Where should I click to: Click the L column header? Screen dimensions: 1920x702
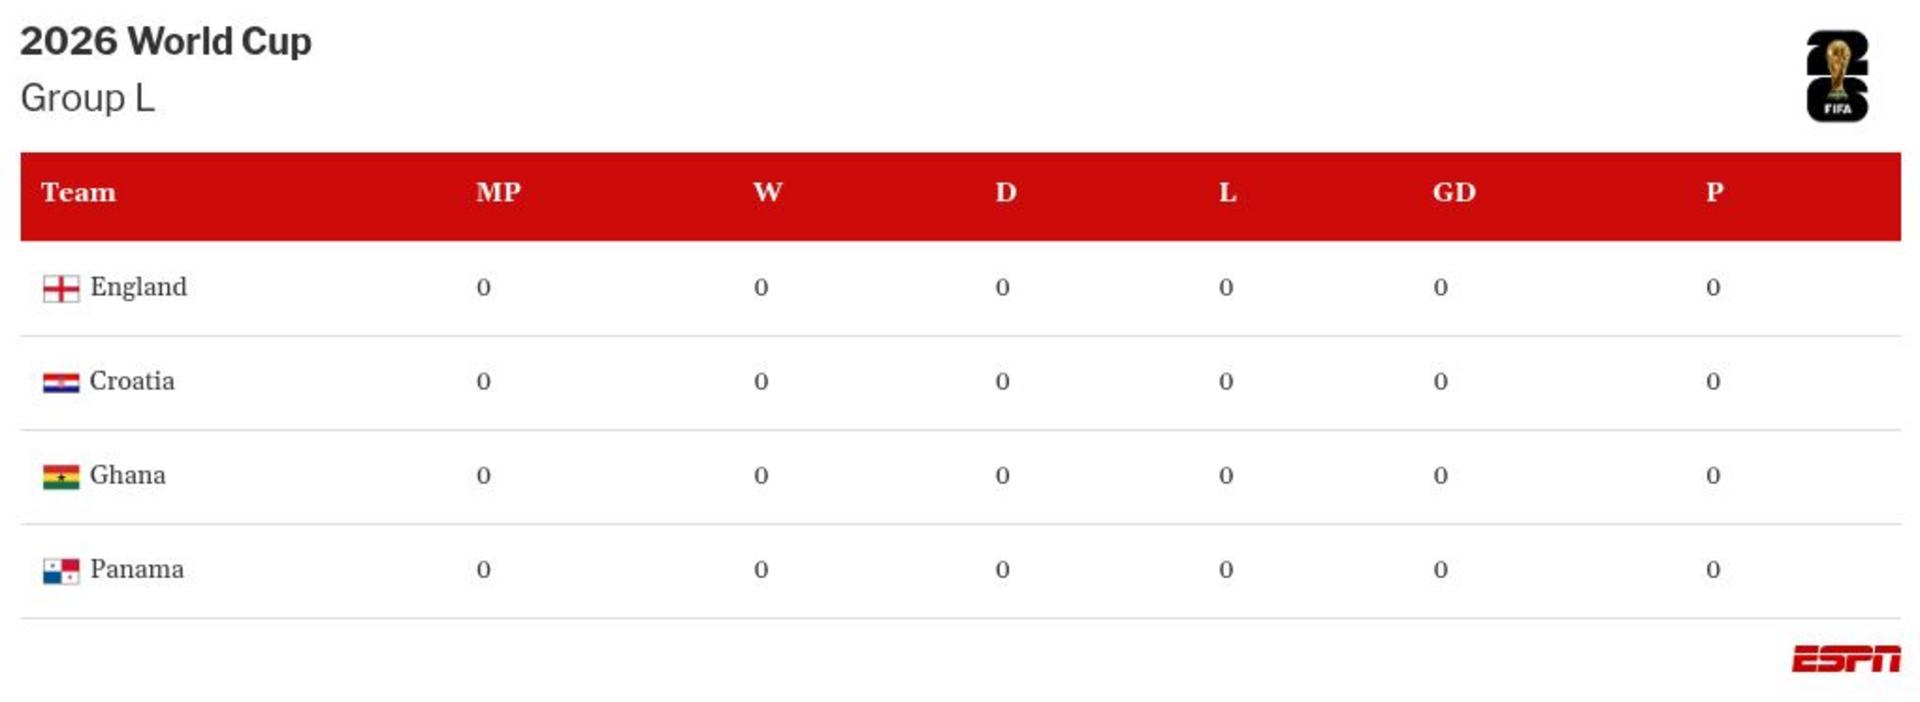[1227, 192]
